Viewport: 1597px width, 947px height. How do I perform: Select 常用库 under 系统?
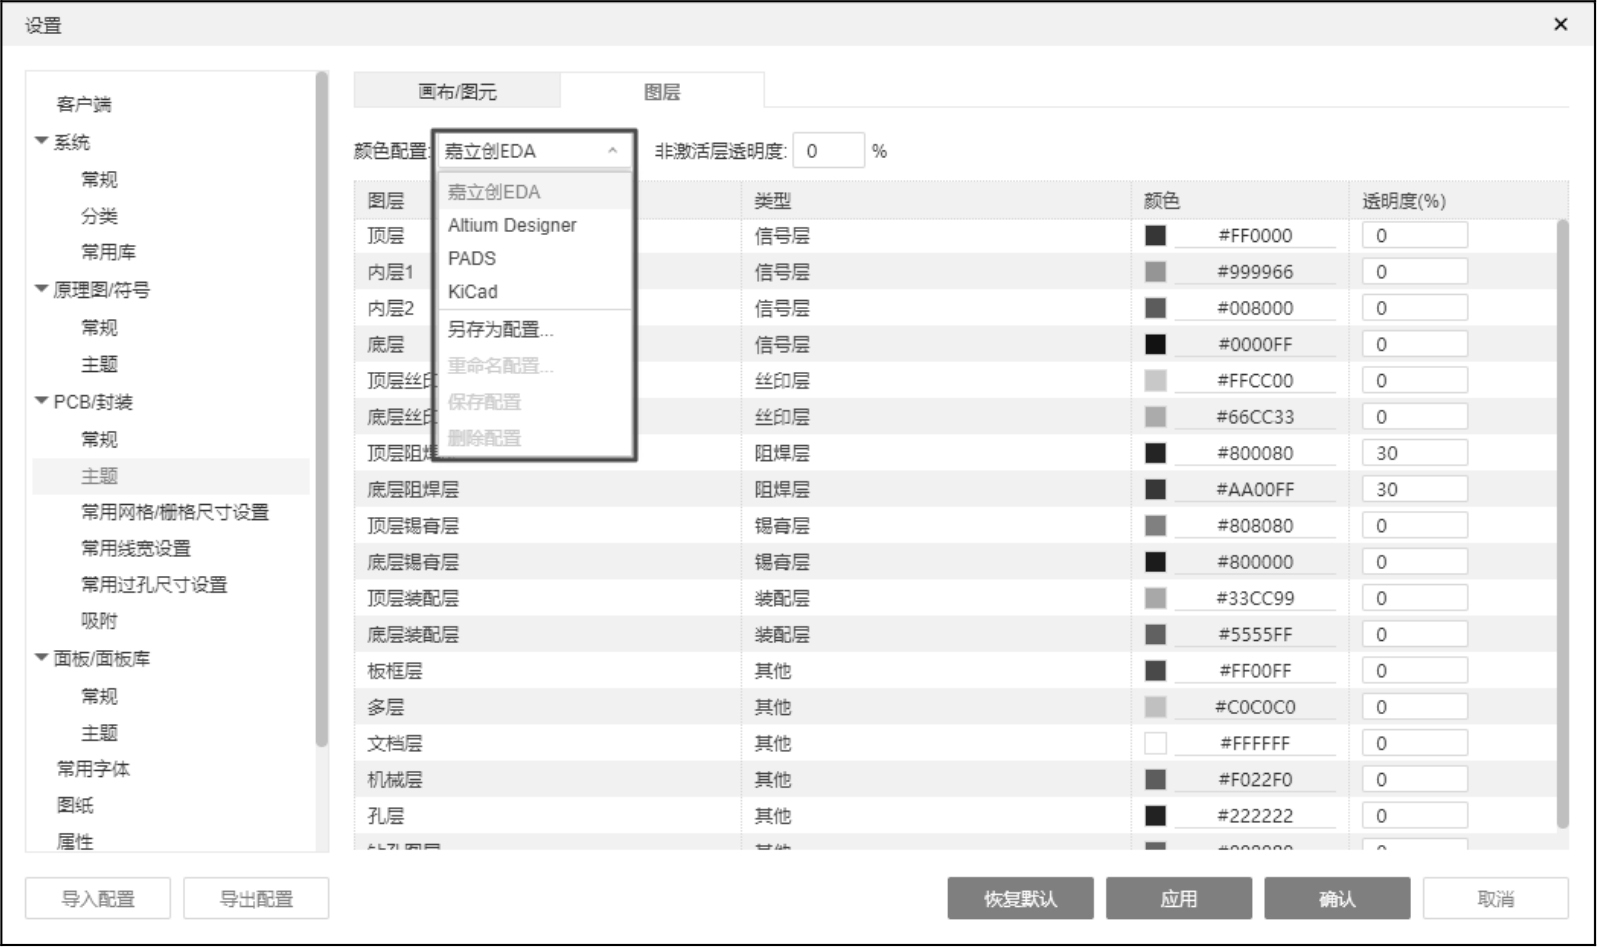(108, 252)
